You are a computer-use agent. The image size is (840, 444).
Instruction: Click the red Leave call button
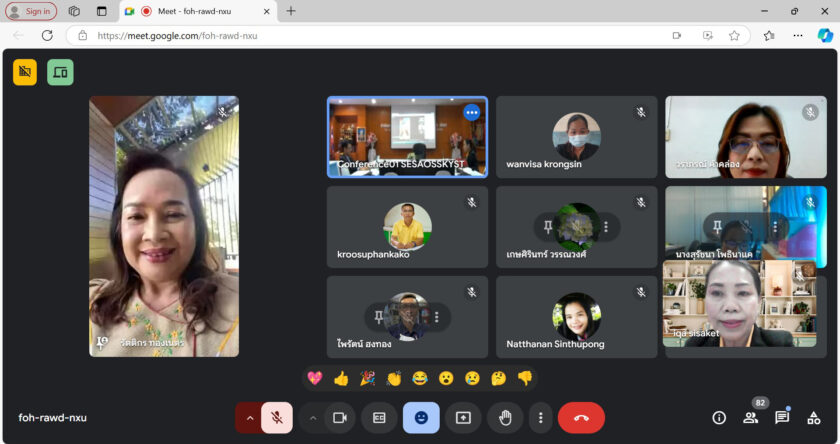(x=581, y=418)
